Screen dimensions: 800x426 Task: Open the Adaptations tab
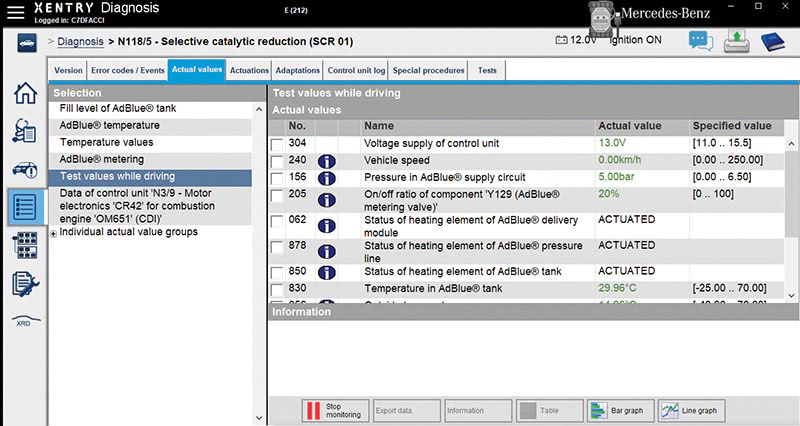point(297,70)
